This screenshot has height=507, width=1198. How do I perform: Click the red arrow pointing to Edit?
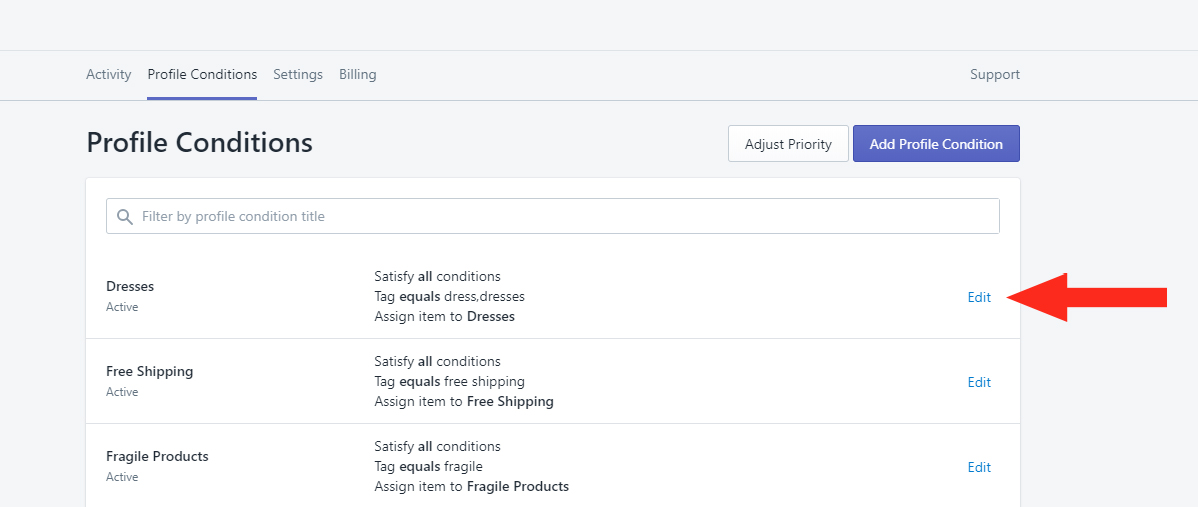(1087, 297)
